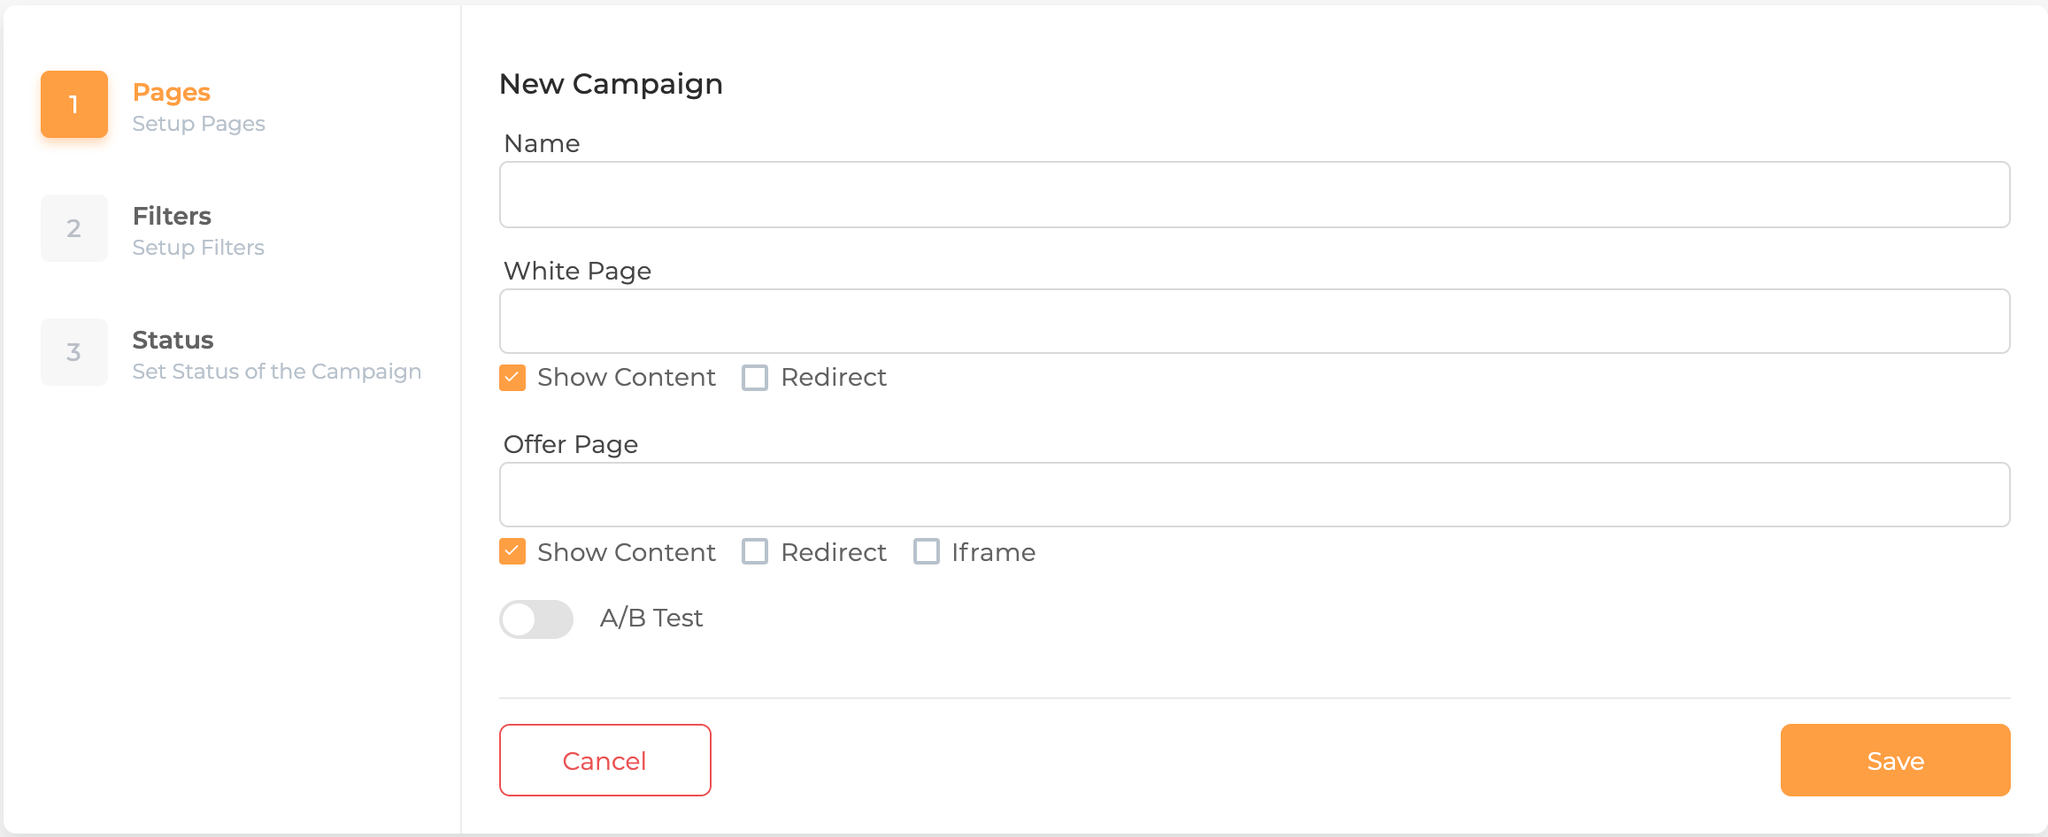Navigate to the Filters step

[171, 216]
